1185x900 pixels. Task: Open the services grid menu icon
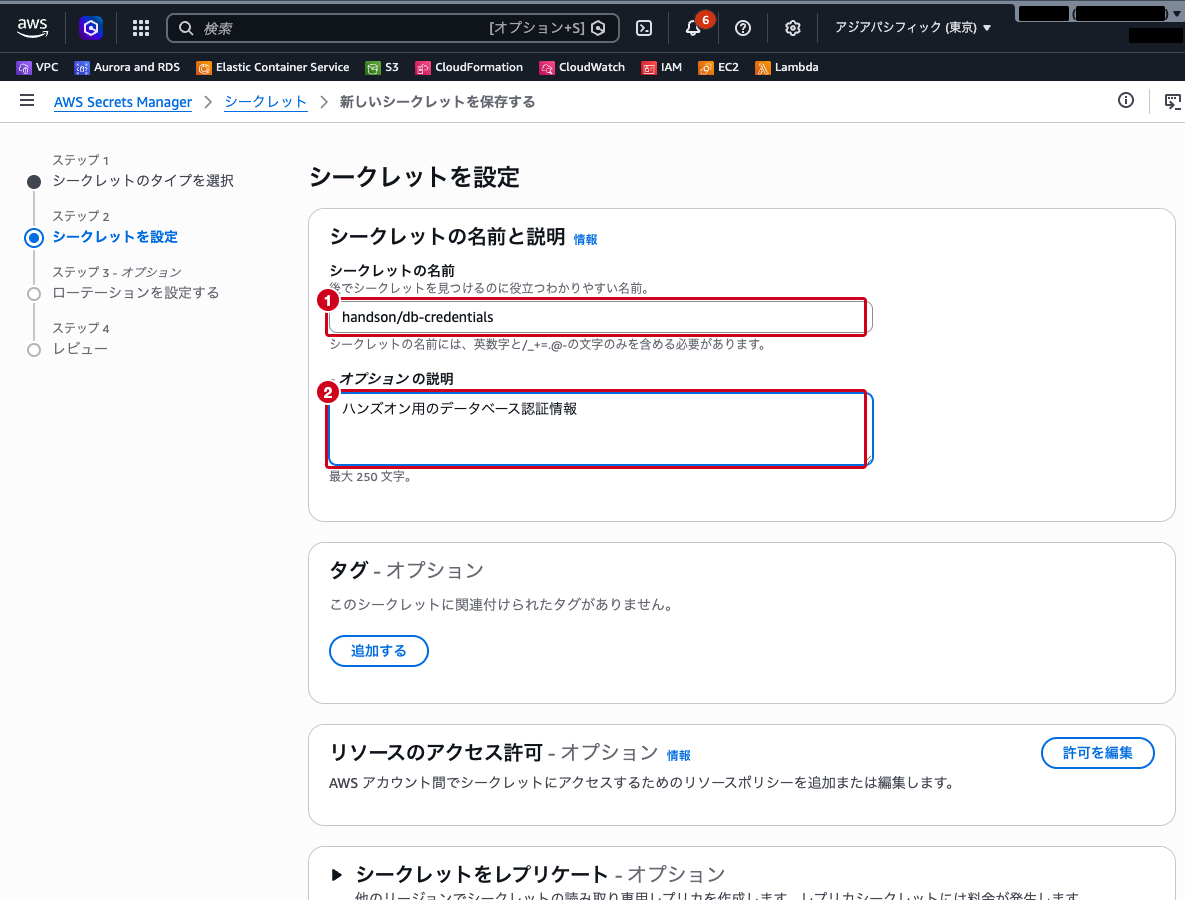click(141, 28)
